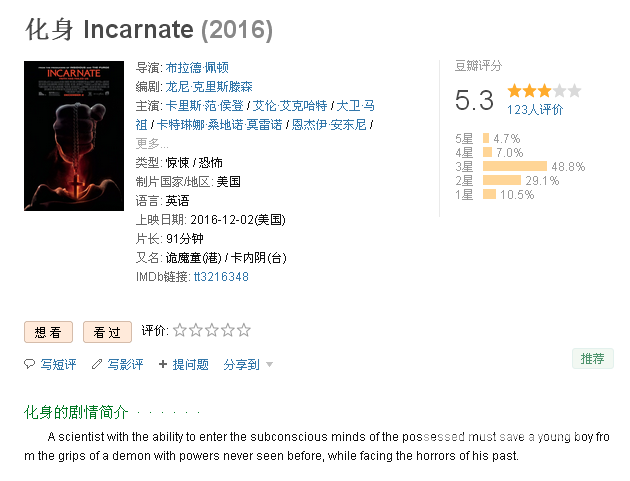The height and width of the screenshot is (481, 630).
Task: Click the green 推荐 button
Action: coord(593,358)
